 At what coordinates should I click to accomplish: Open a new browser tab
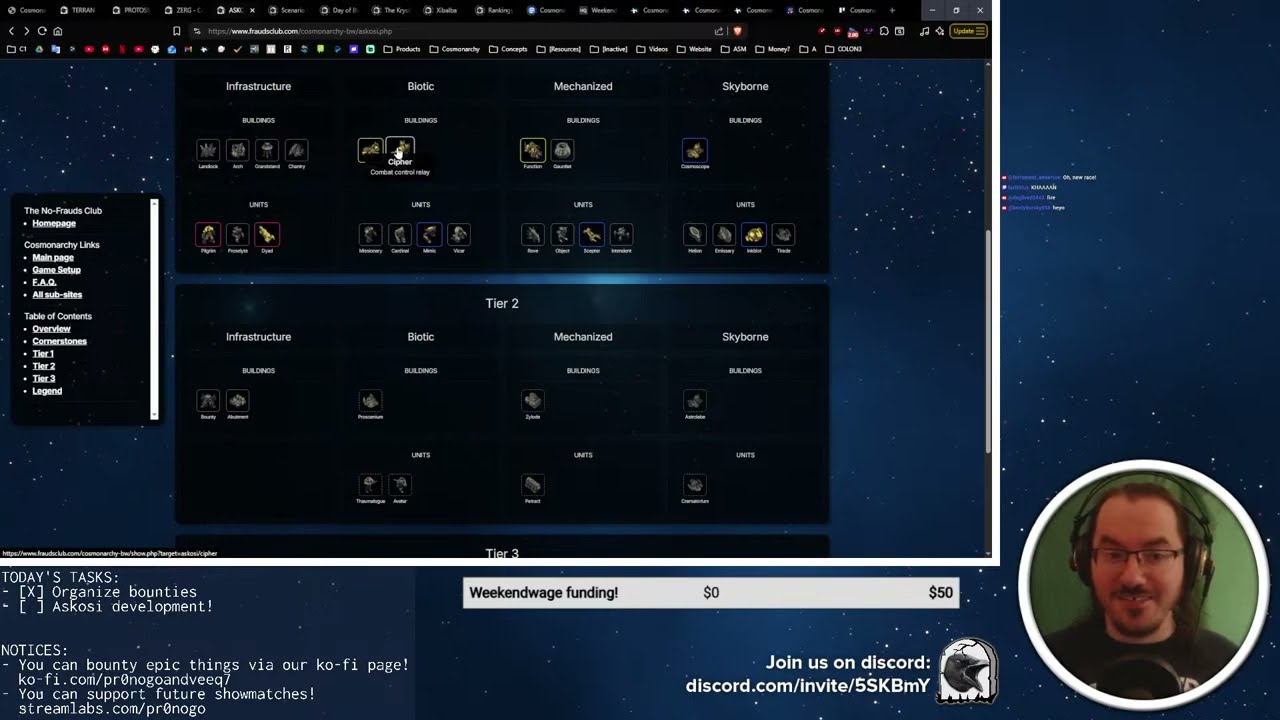click(x=892, y=10)
